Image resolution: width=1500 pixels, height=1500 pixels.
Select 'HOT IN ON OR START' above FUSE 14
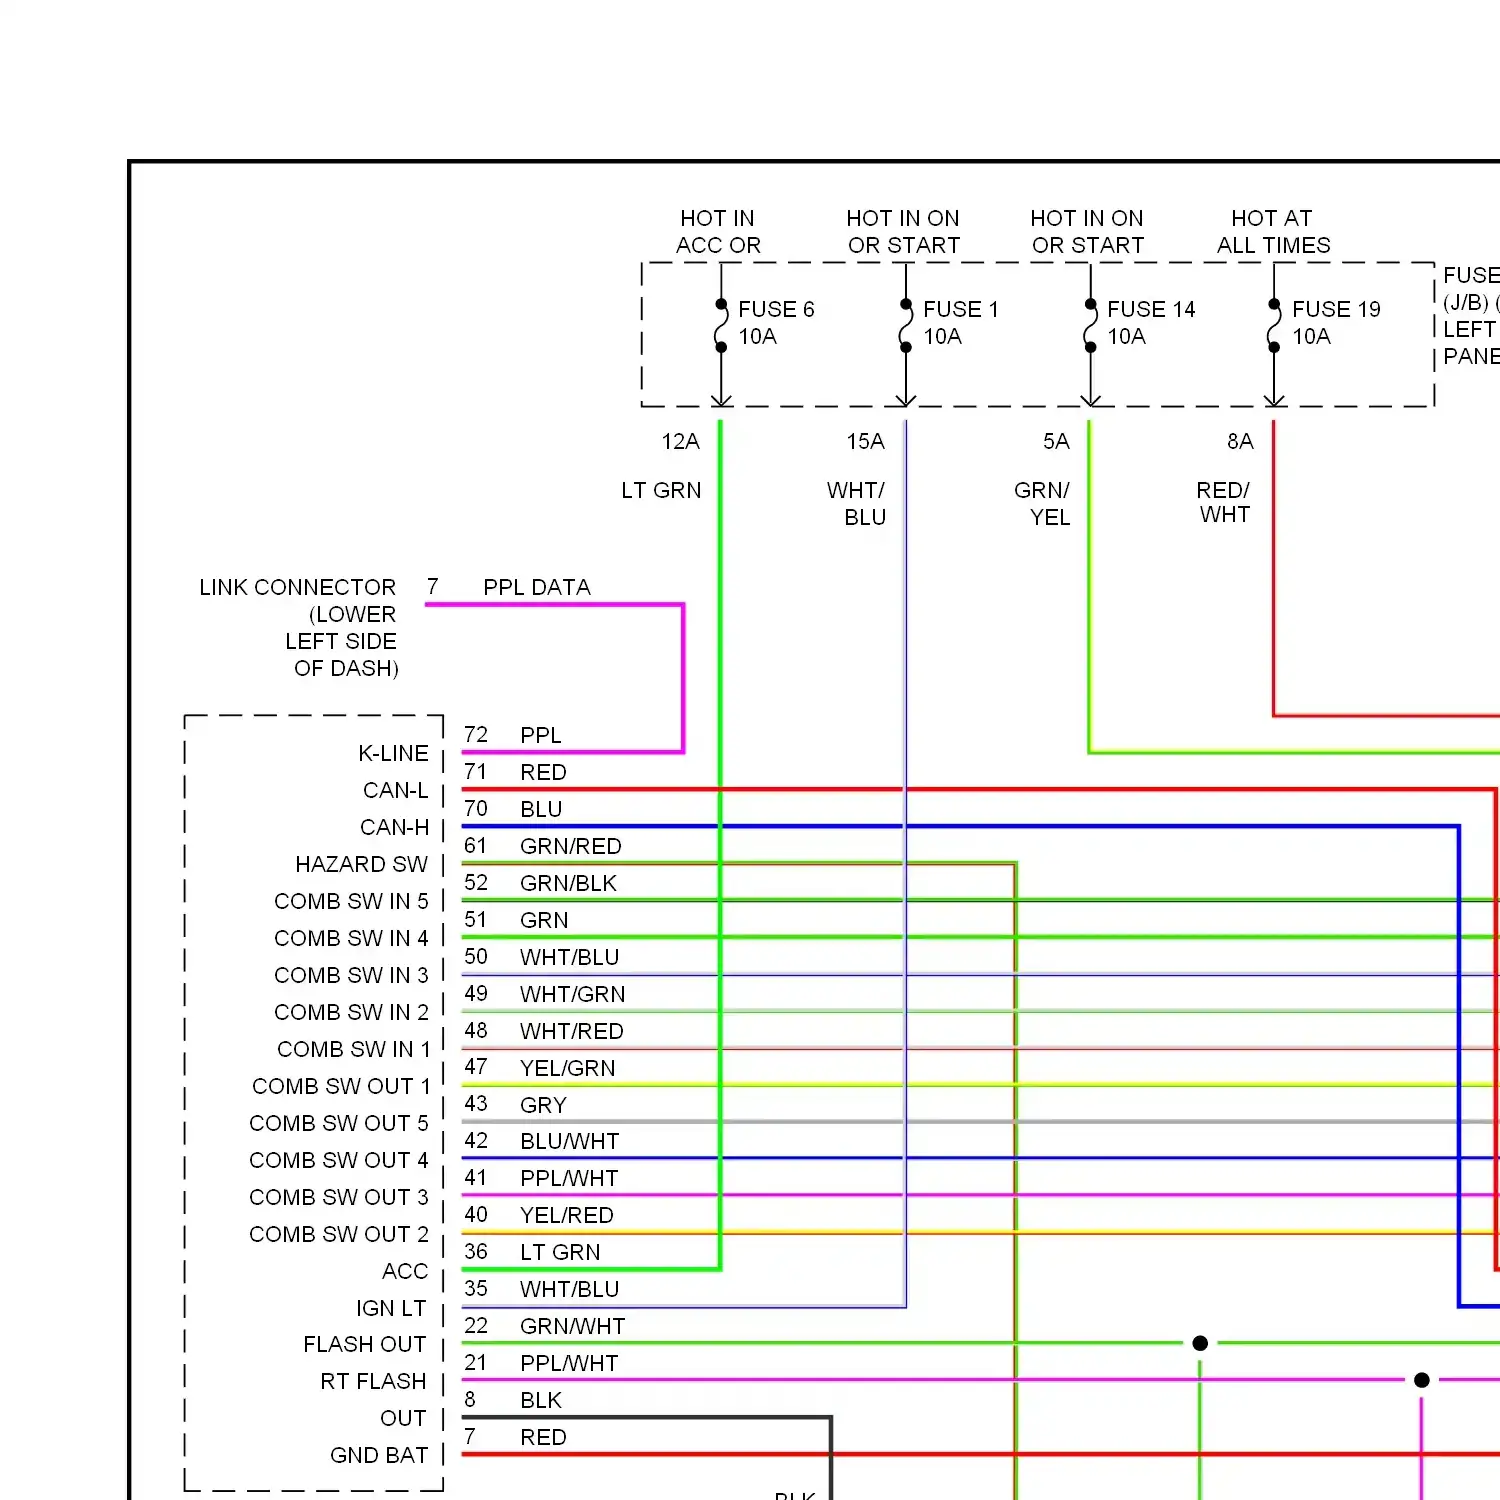pos(1087,232)
